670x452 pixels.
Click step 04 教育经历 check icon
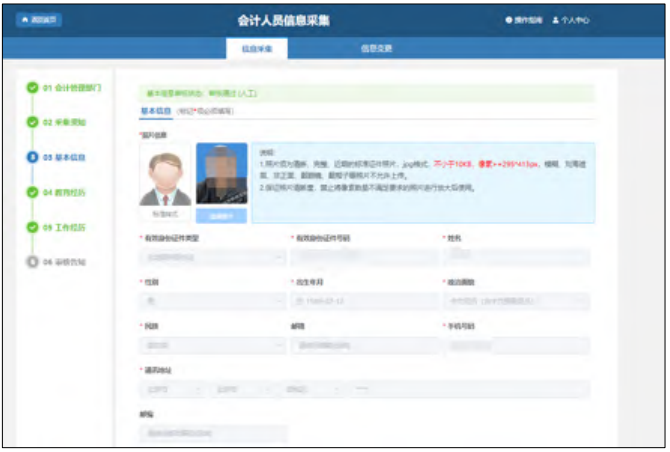[33, 193]
